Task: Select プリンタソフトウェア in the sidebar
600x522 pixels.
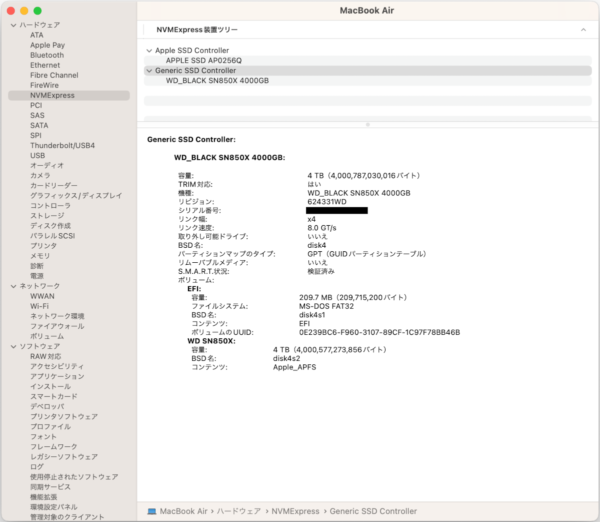Action: pos(64,417)
